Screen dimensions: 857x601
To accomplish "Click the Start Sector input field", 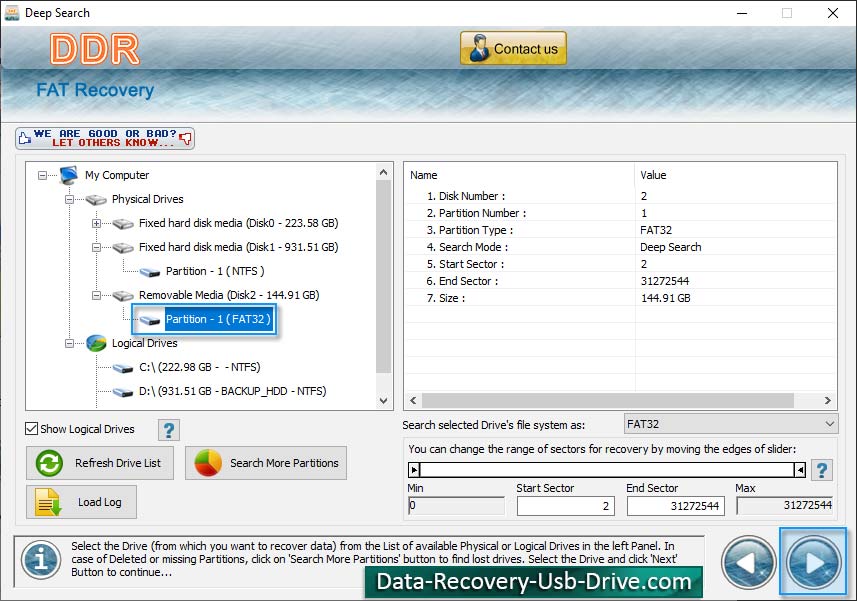I will coord(566,506).
